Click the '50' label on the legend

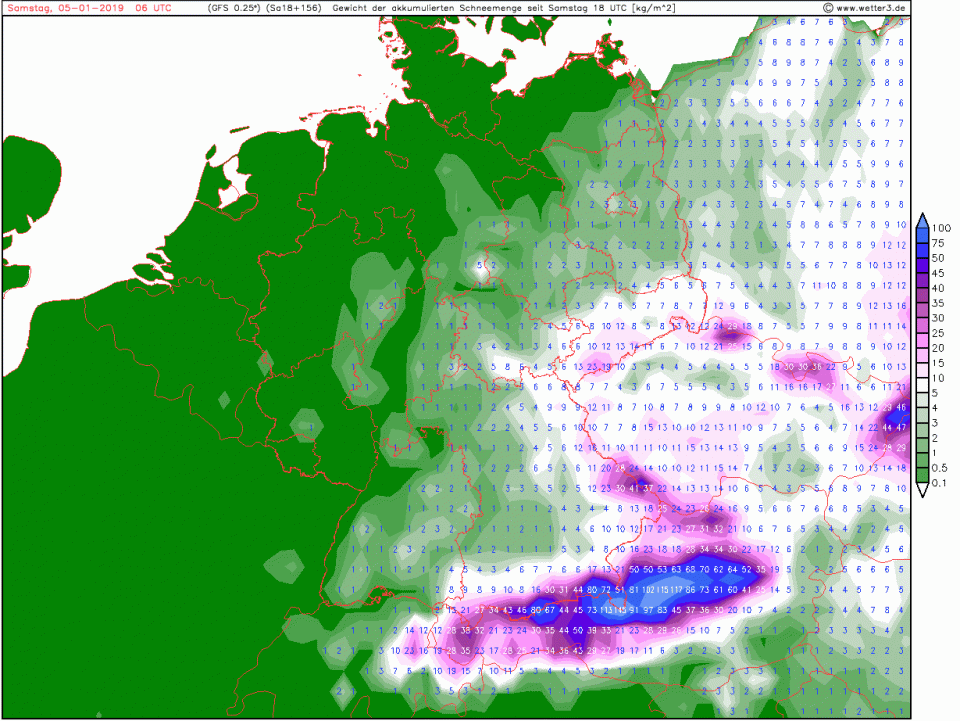click(x=940, y=258)
